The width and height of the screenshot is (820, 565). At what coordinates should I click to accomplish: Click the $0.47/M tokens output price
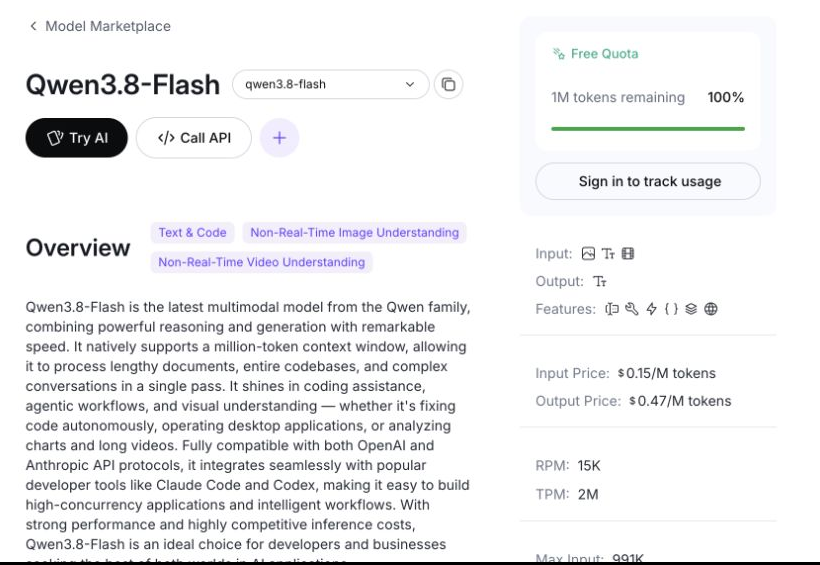(x=680, y=401)
